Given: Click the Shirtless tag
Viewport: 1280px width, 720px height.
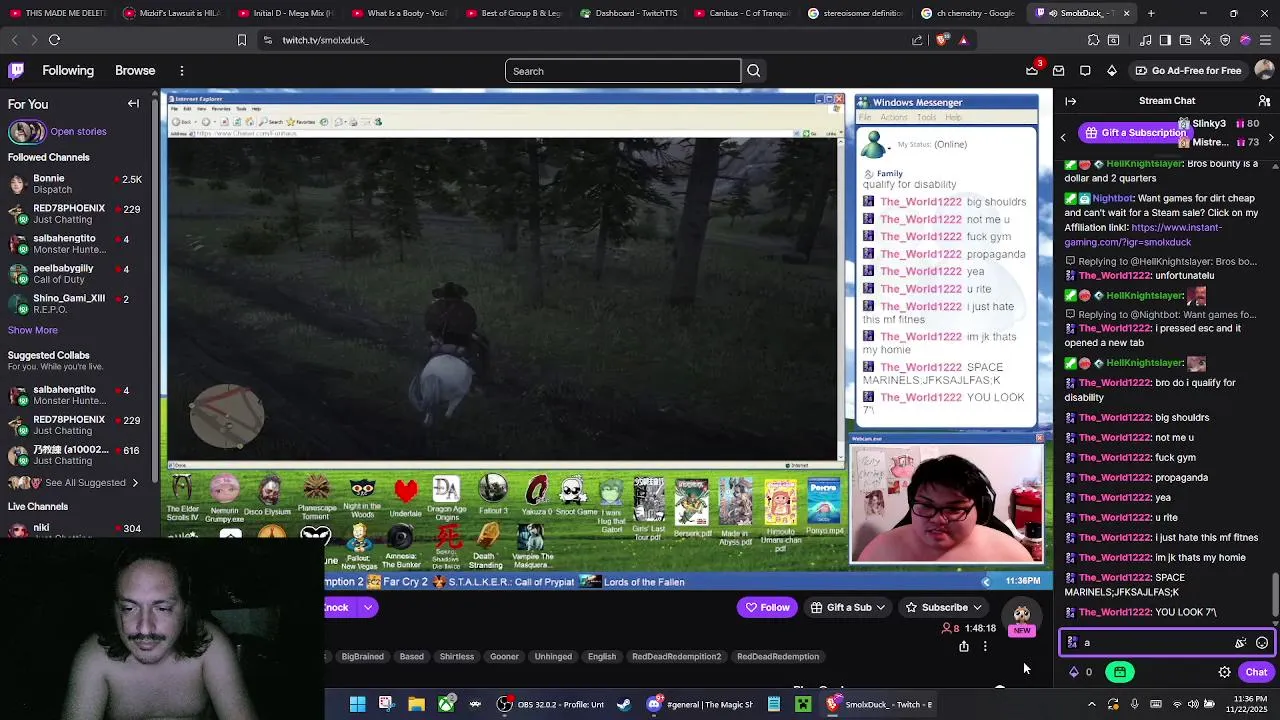Looking at the screenshot, I should (456, 657).
